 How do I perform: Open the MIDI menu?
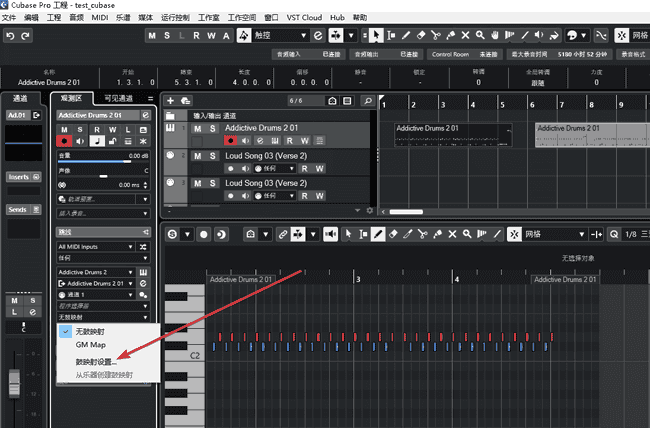click(x=99, y=17)
